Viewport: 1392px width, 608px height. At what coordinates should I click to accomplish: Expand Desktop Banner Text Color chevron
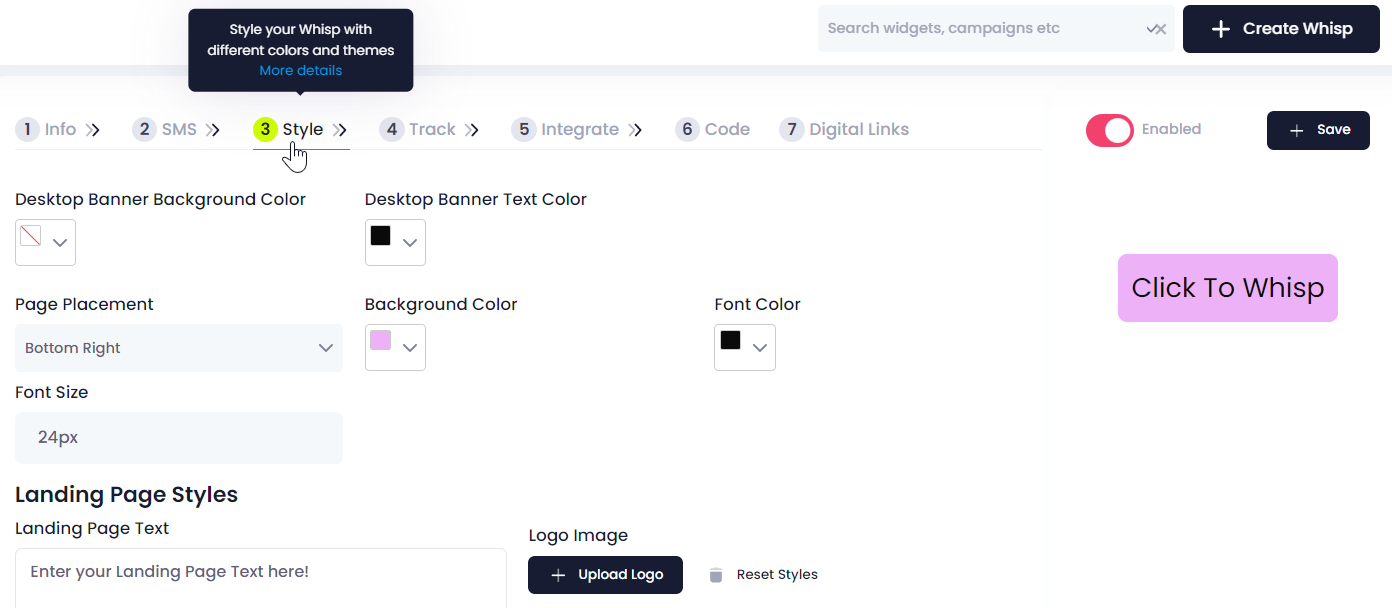410,243
